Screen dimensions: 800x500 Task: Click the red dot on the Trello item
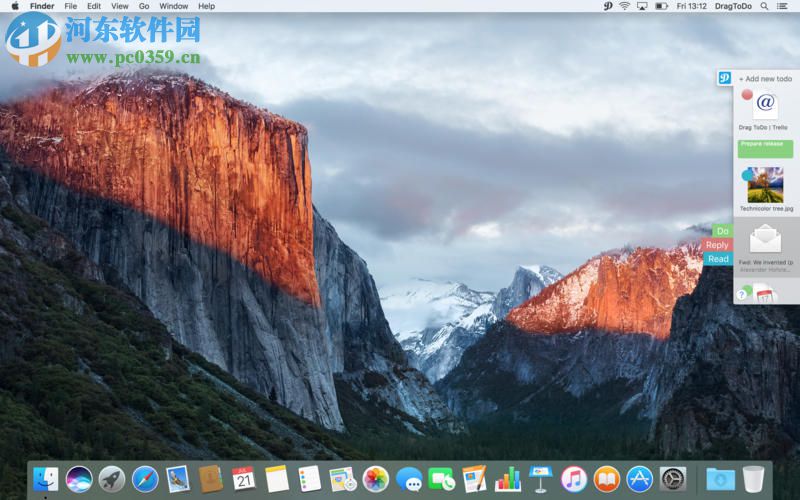pyautogui.click(x=747, y=94)
